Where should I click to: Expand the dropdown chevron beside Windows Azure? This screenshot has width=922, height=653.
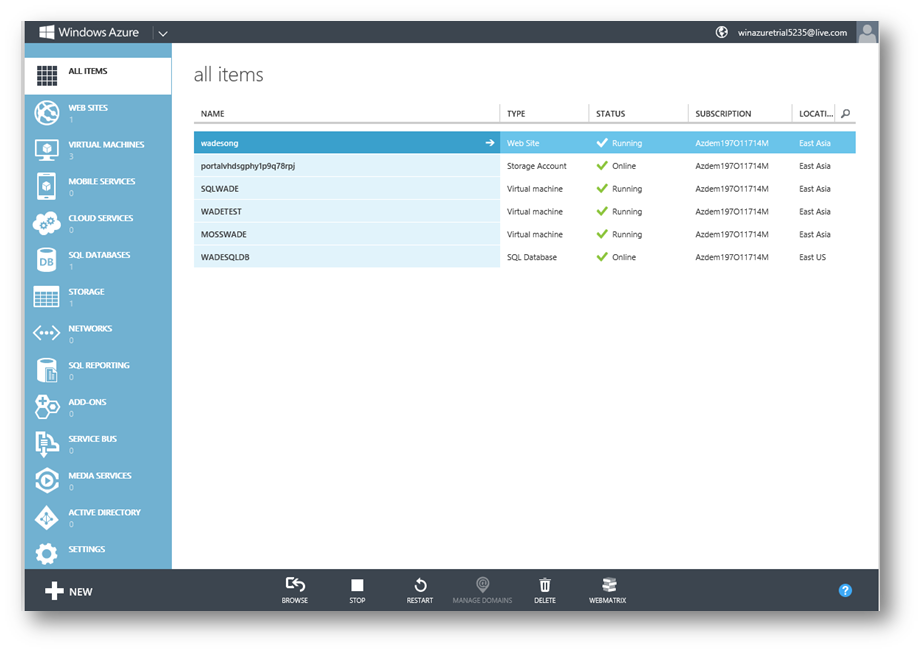pyautogui.click(x=163, y=34)
